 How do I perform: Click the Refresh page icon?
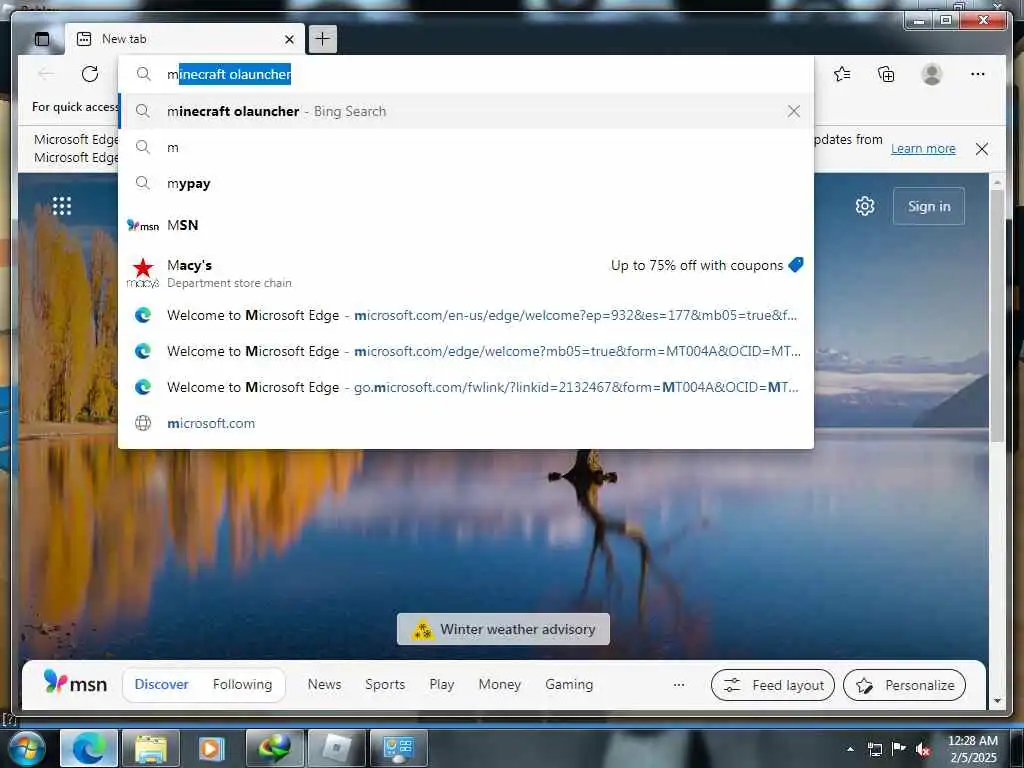click(90, 74)
